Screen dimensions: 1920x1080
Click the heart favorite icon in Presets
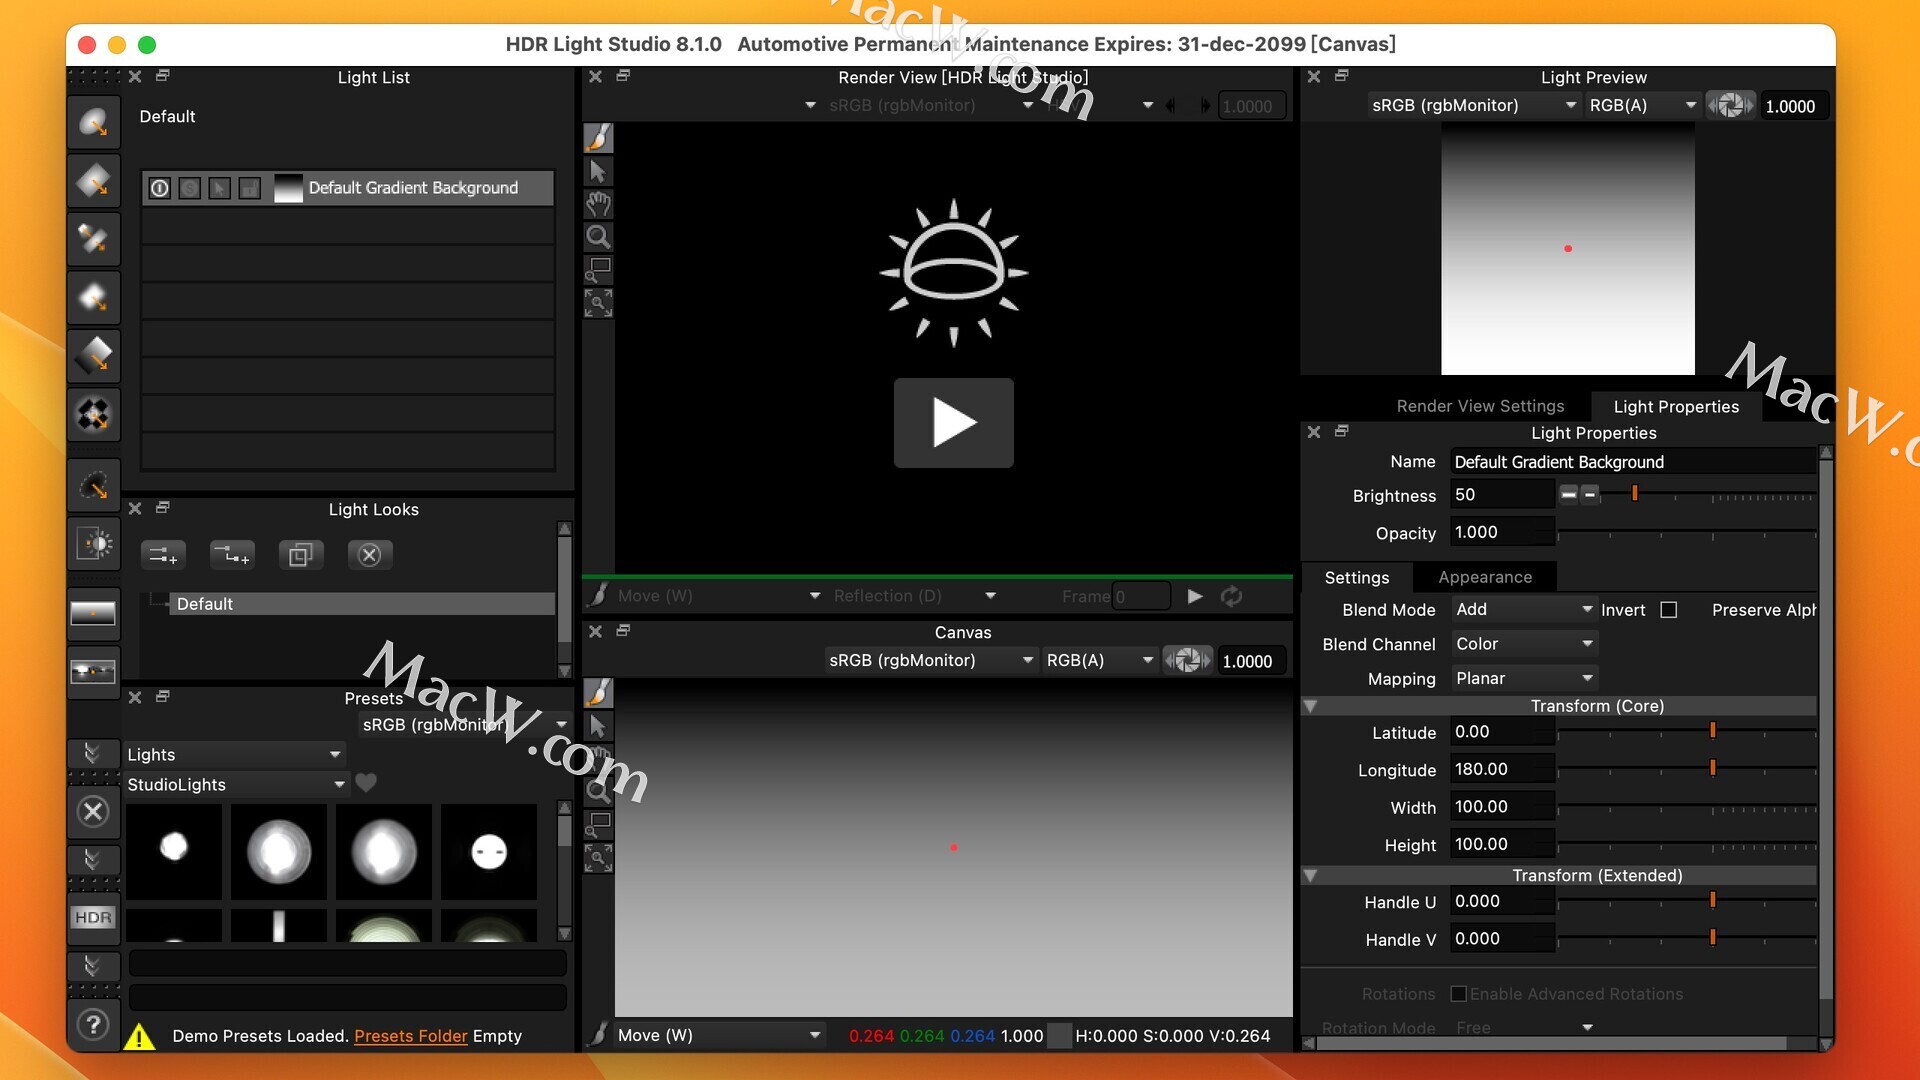pos(366,783)
